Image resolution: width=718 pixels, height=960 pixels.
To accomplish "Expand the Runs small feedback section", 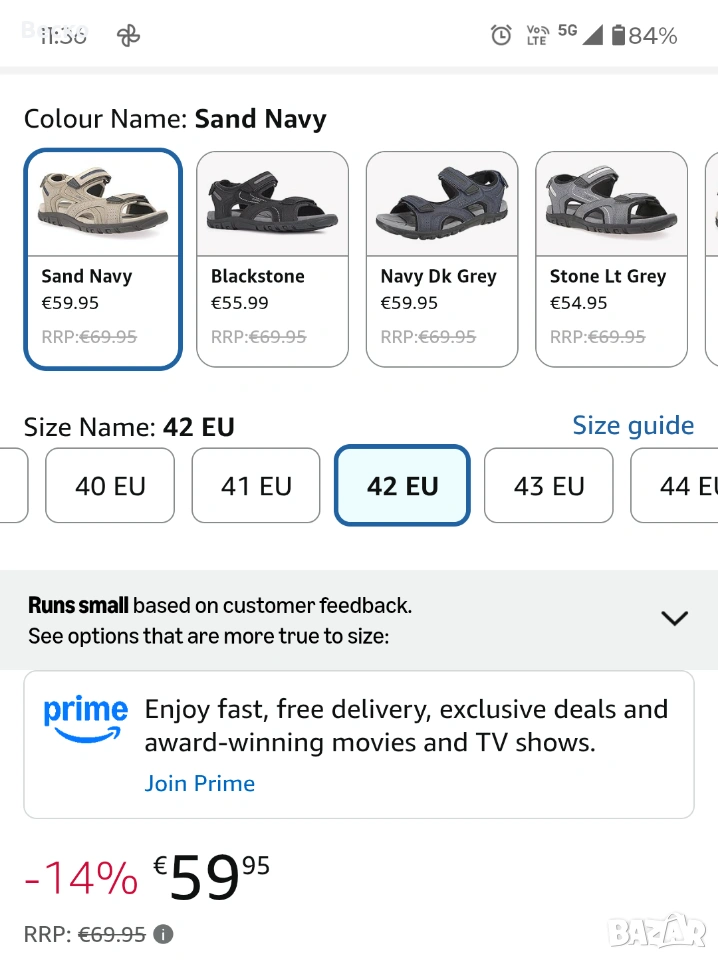I will click(675, 618).
